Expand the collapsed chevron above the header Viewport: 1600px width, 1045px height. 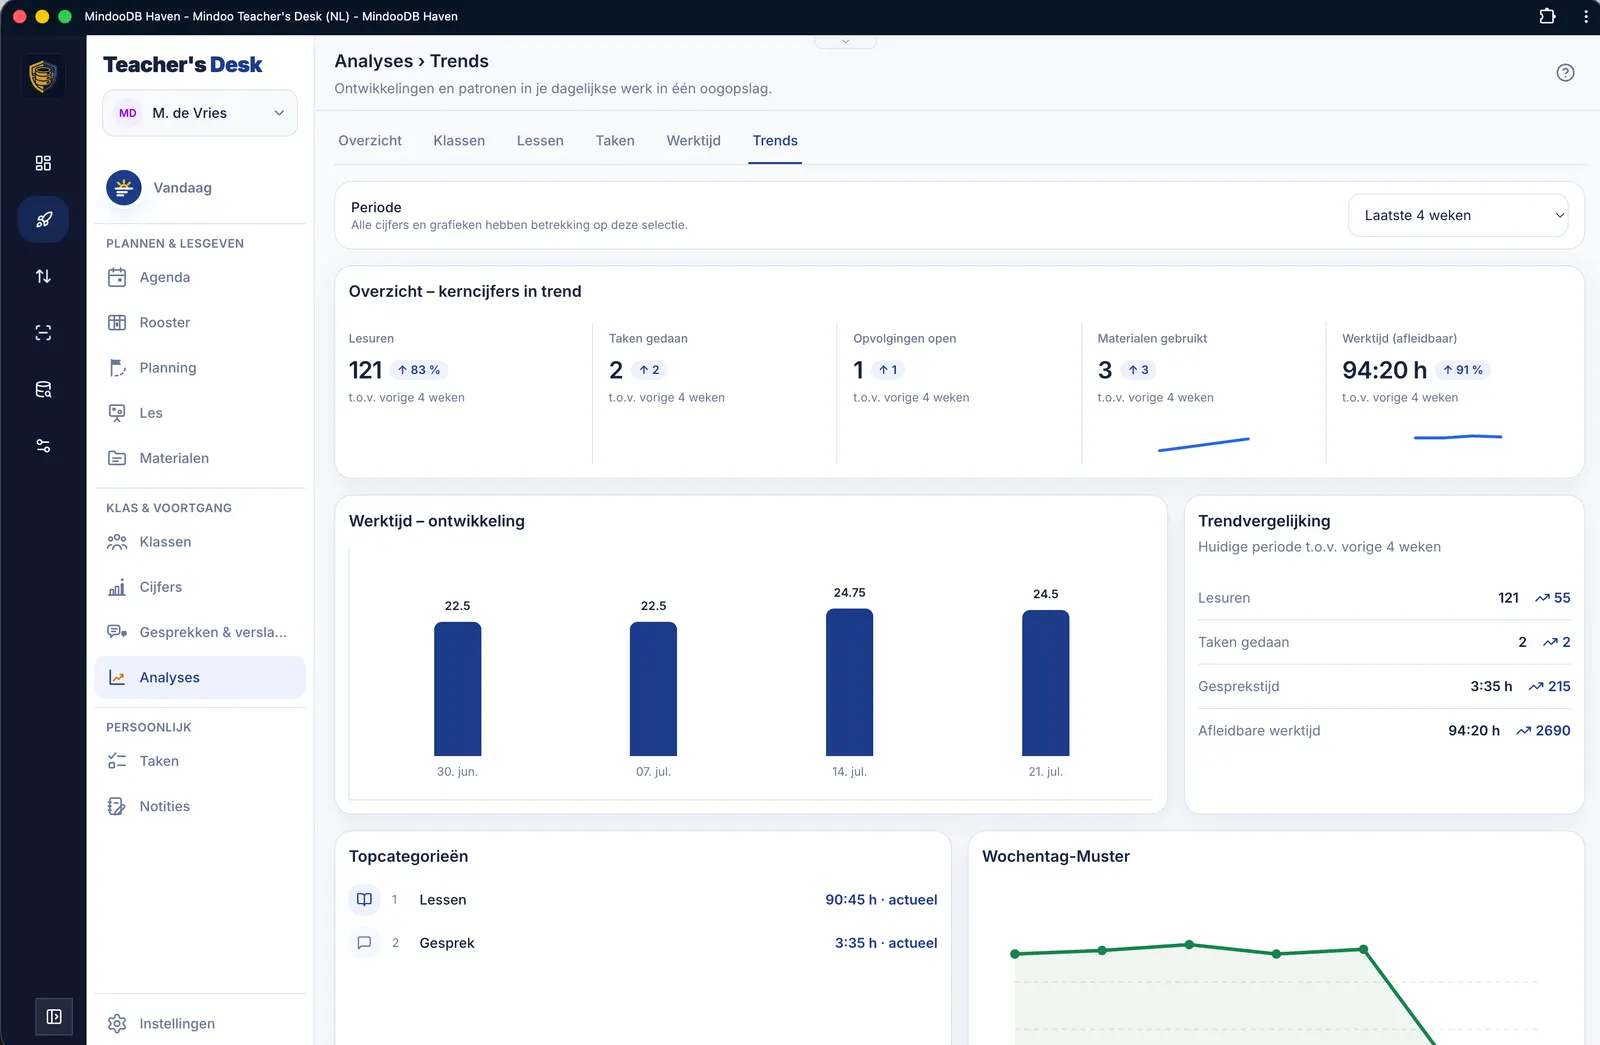[x=845, y=41]
